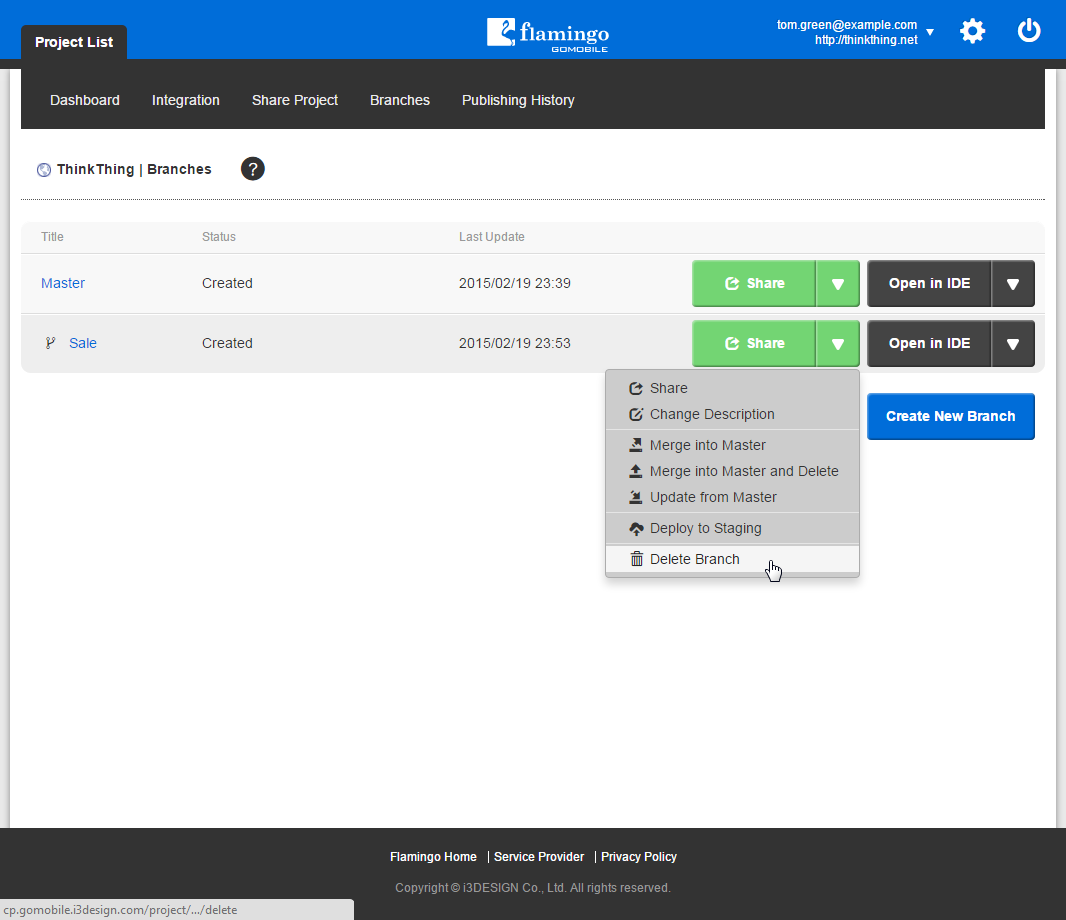Click the Privacy Policy footer link

click(x=638, y=857)
